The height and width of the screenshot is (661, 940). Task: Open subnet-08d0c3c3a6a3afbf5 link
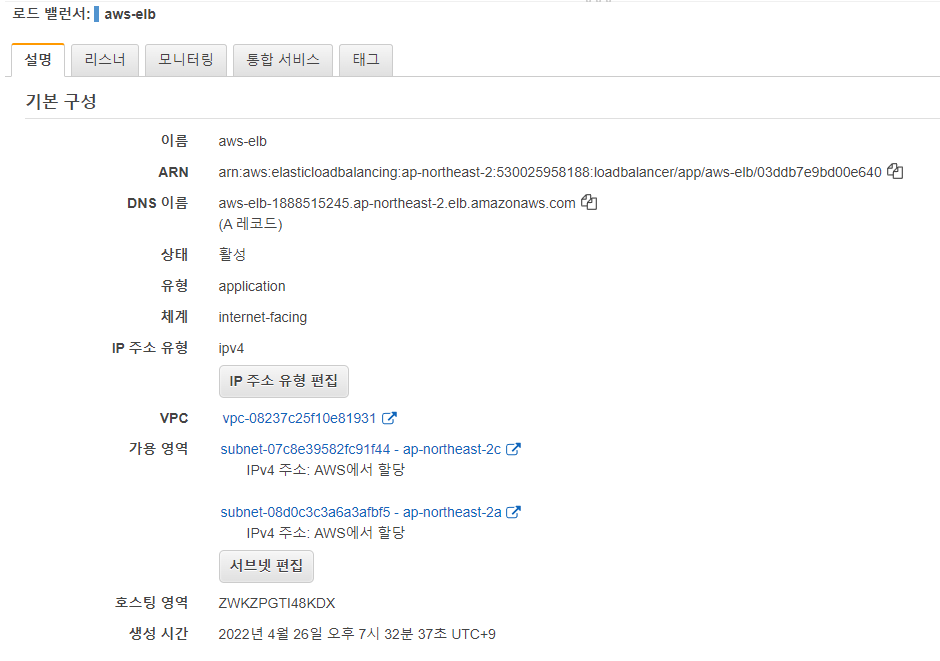(x=360, y=512)
